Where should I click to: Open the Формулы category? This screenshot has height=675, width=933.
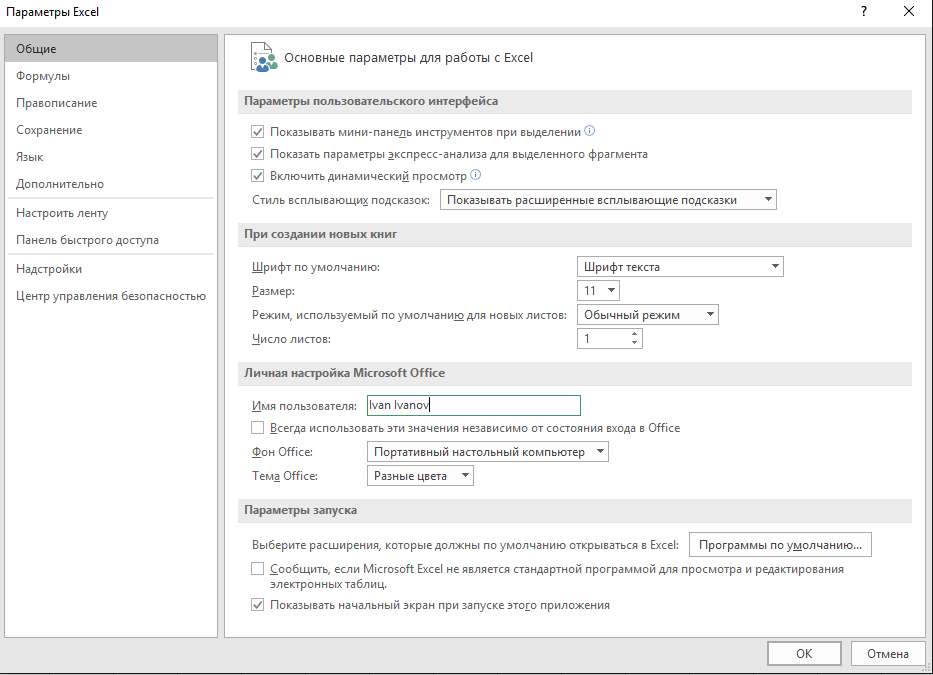click(111, 76)
